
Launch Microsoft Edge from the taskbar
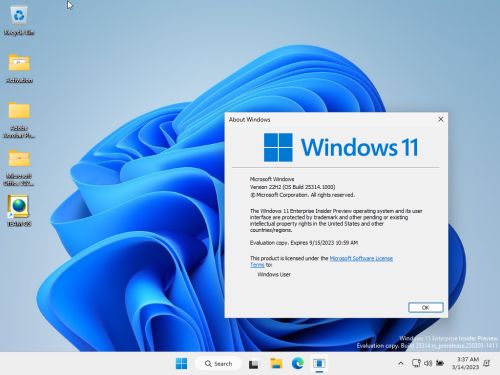pyautogui.click(x=298, y=363)
